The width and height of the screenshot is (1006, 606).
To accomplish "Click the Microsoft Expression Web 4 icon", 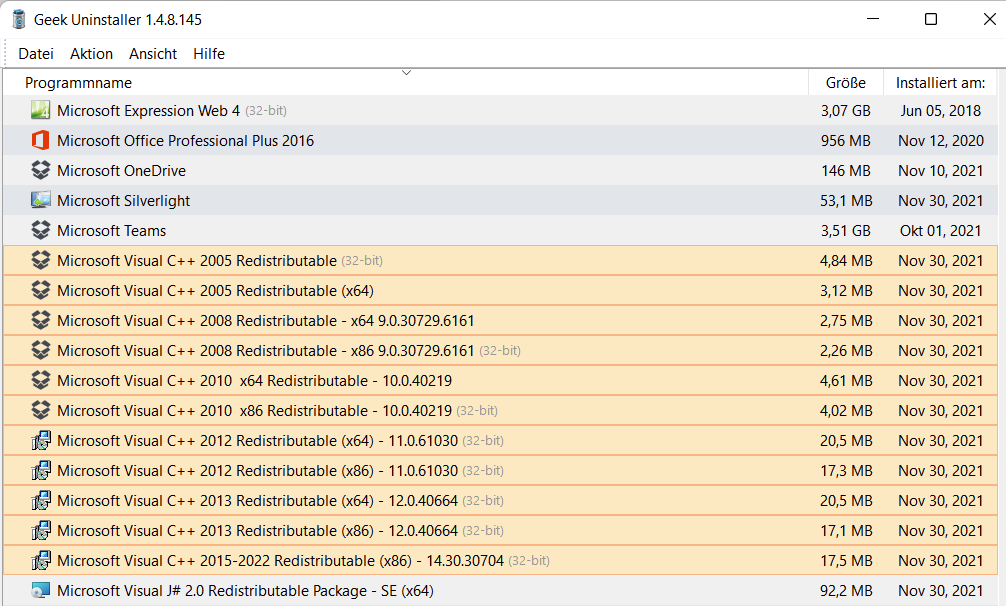I will (x=40, y=110).
